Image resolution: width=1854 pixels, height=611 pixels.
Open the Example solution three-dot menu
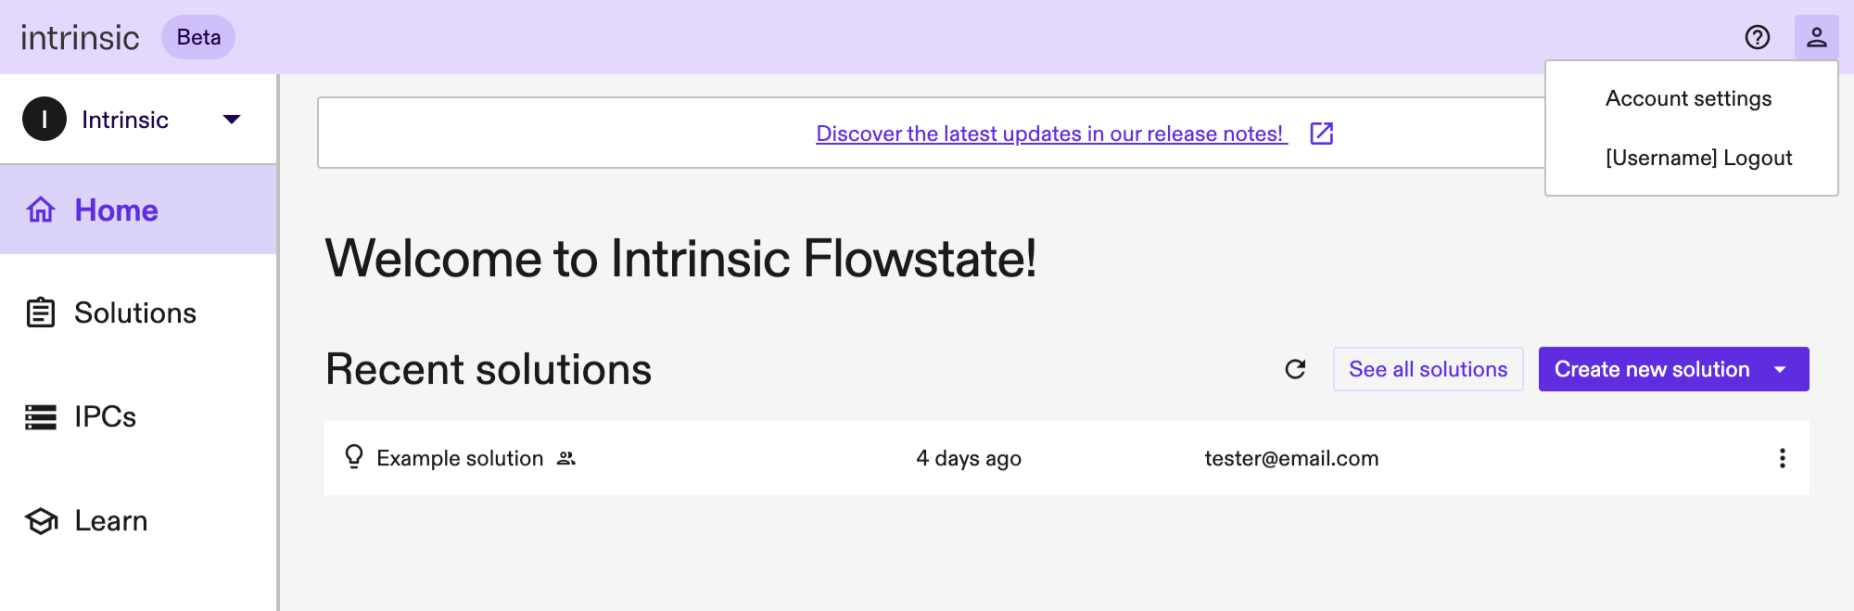tap(1782, 458)
